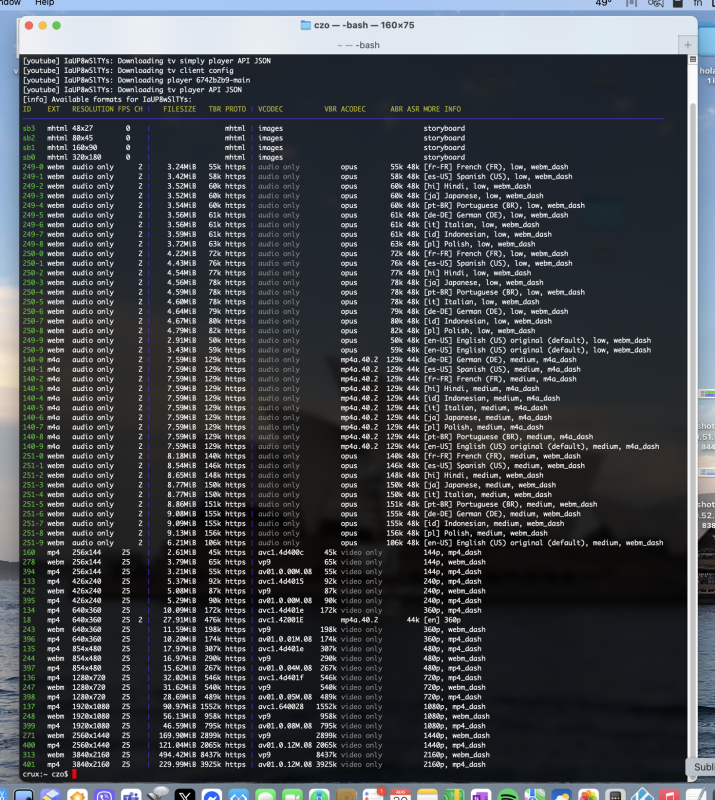Close the czo bash terminal window

tap(29, 26)
